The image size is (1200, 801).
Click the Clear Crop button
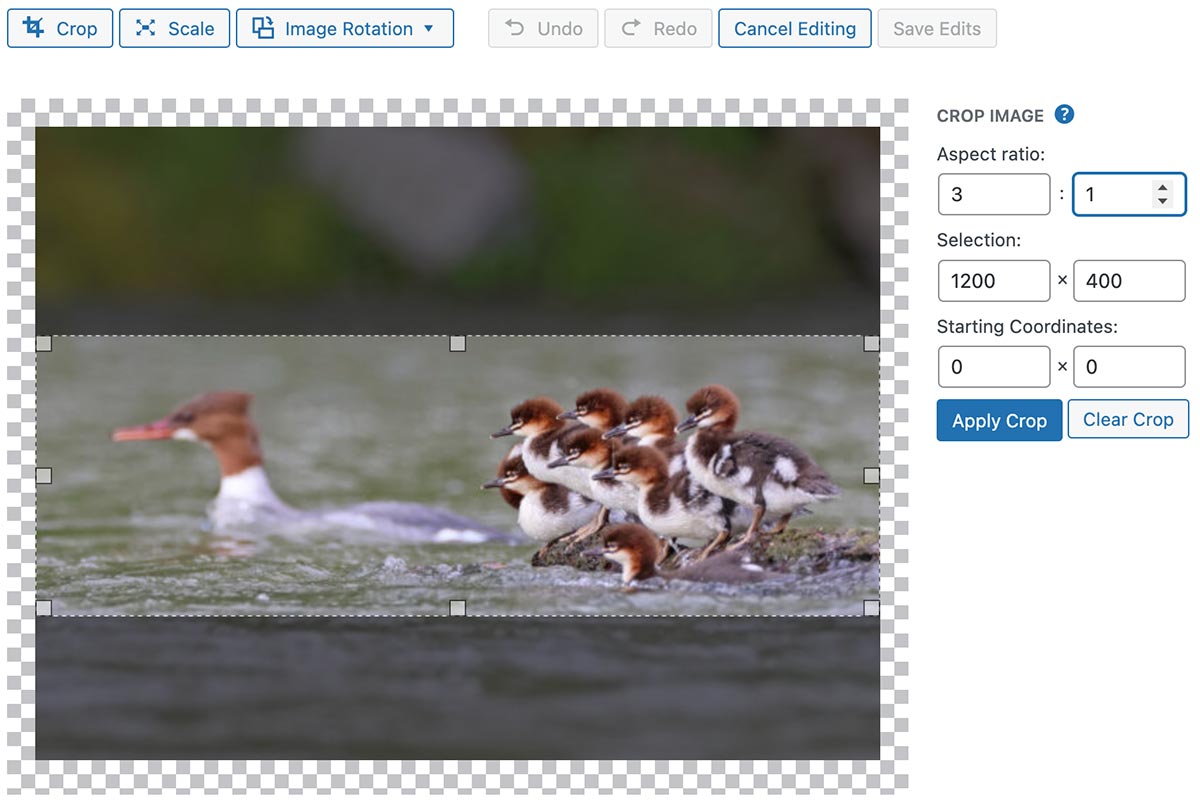pos(1128,420)
